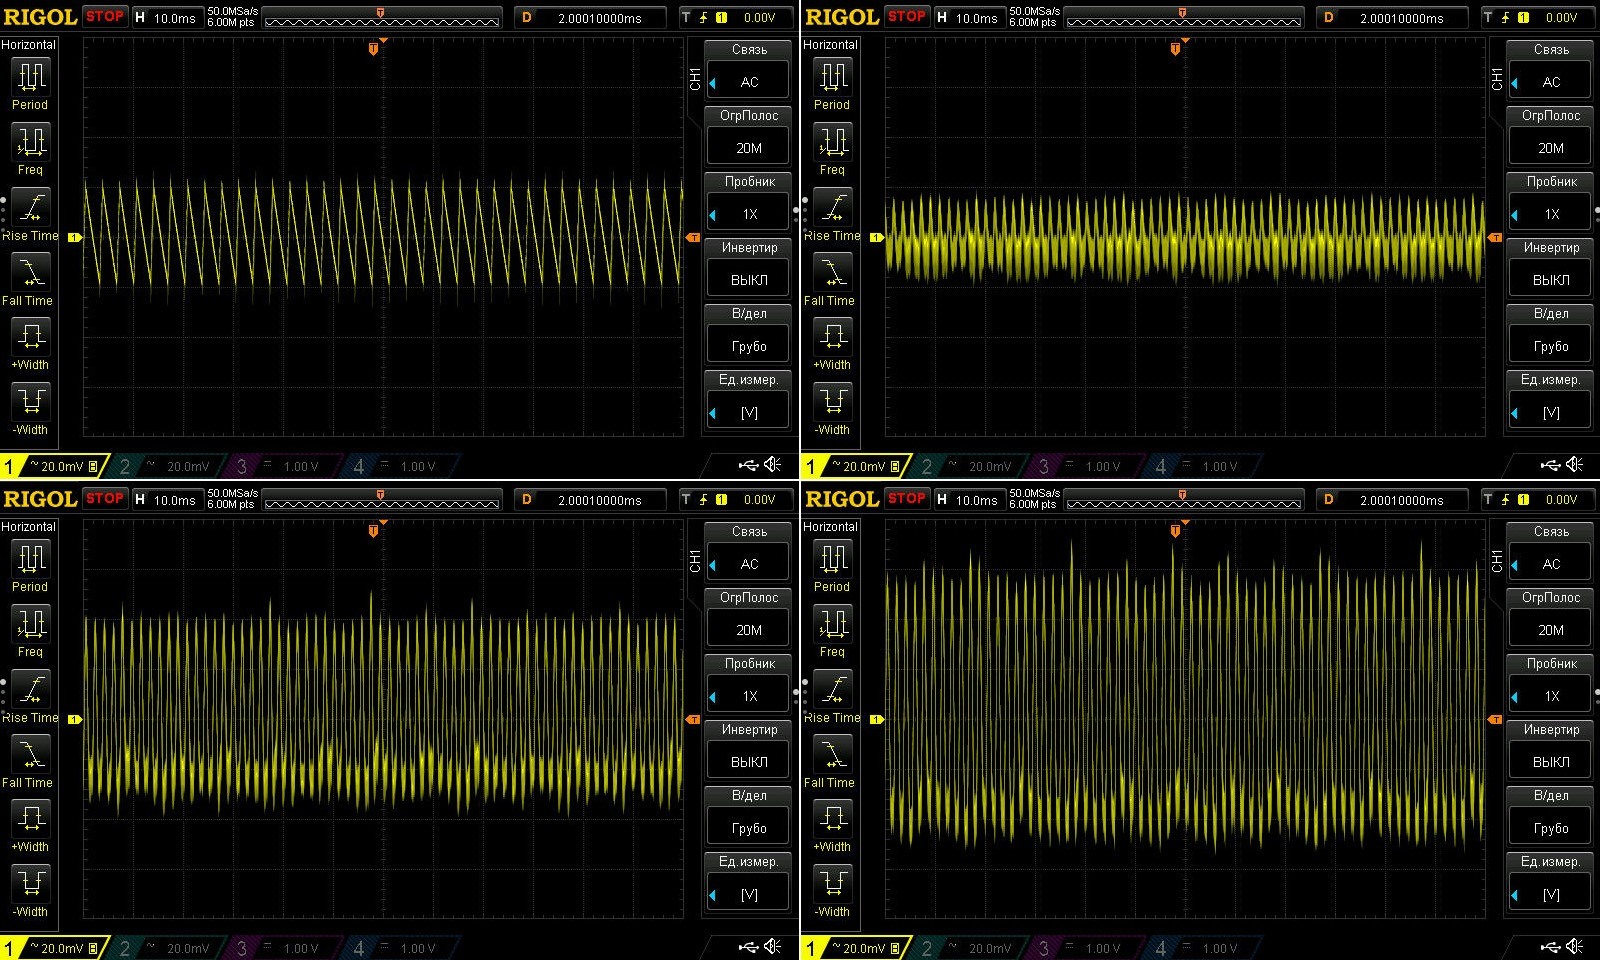Click Rise Time icon in bottom-left scope
The image size is (1600, 960).
30,690
